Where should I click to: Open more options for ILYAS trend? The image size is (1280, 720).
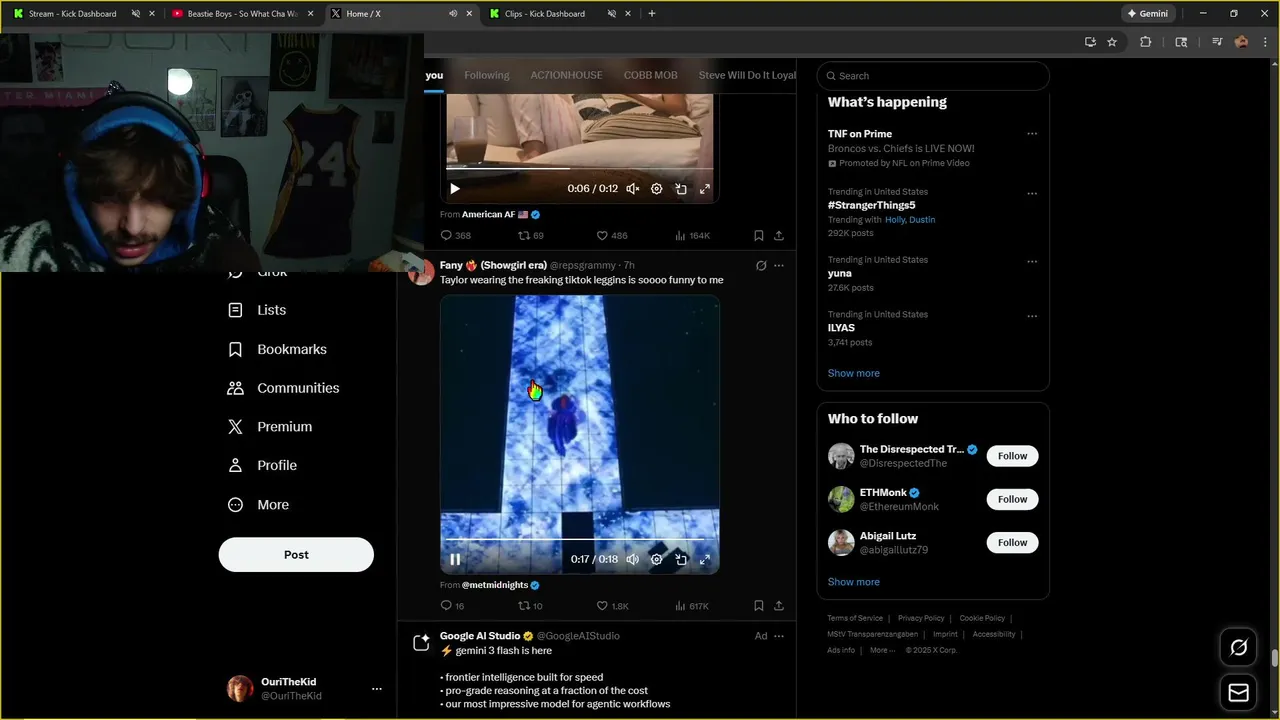coord(1032,317)
